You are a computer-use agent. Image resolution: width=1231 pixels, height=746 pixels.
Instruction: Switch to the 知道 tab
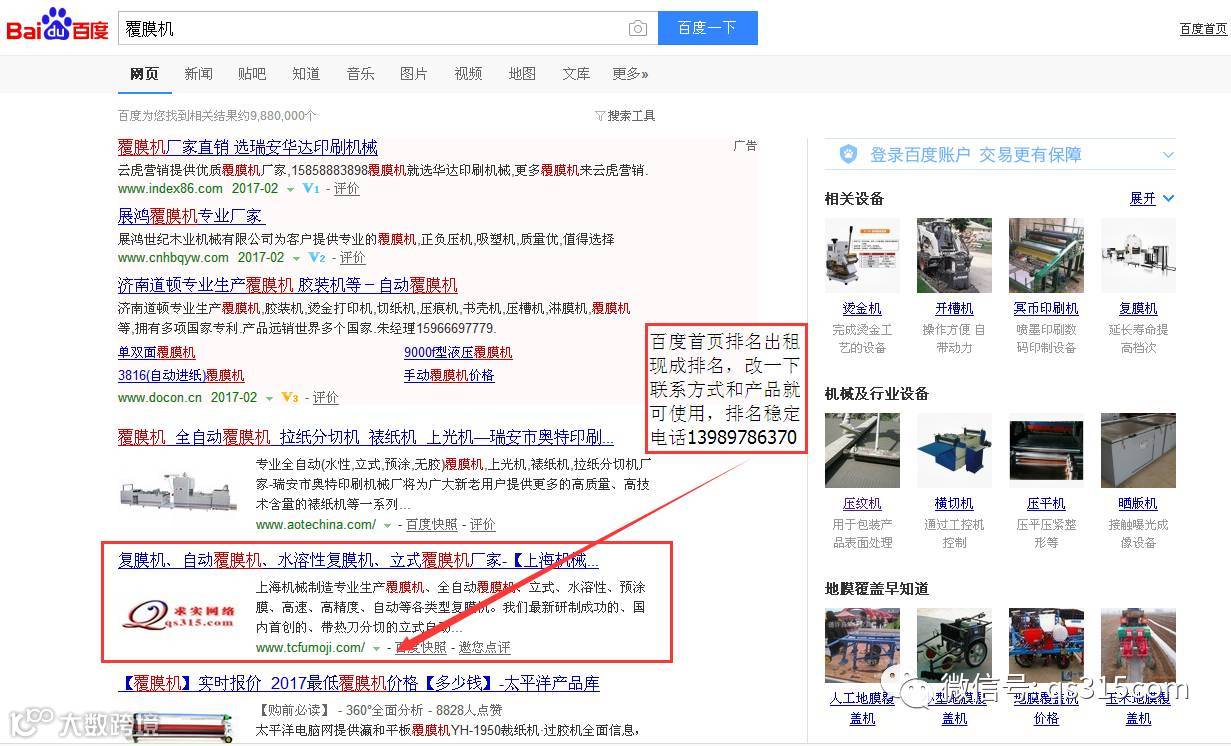pos(306,74)
